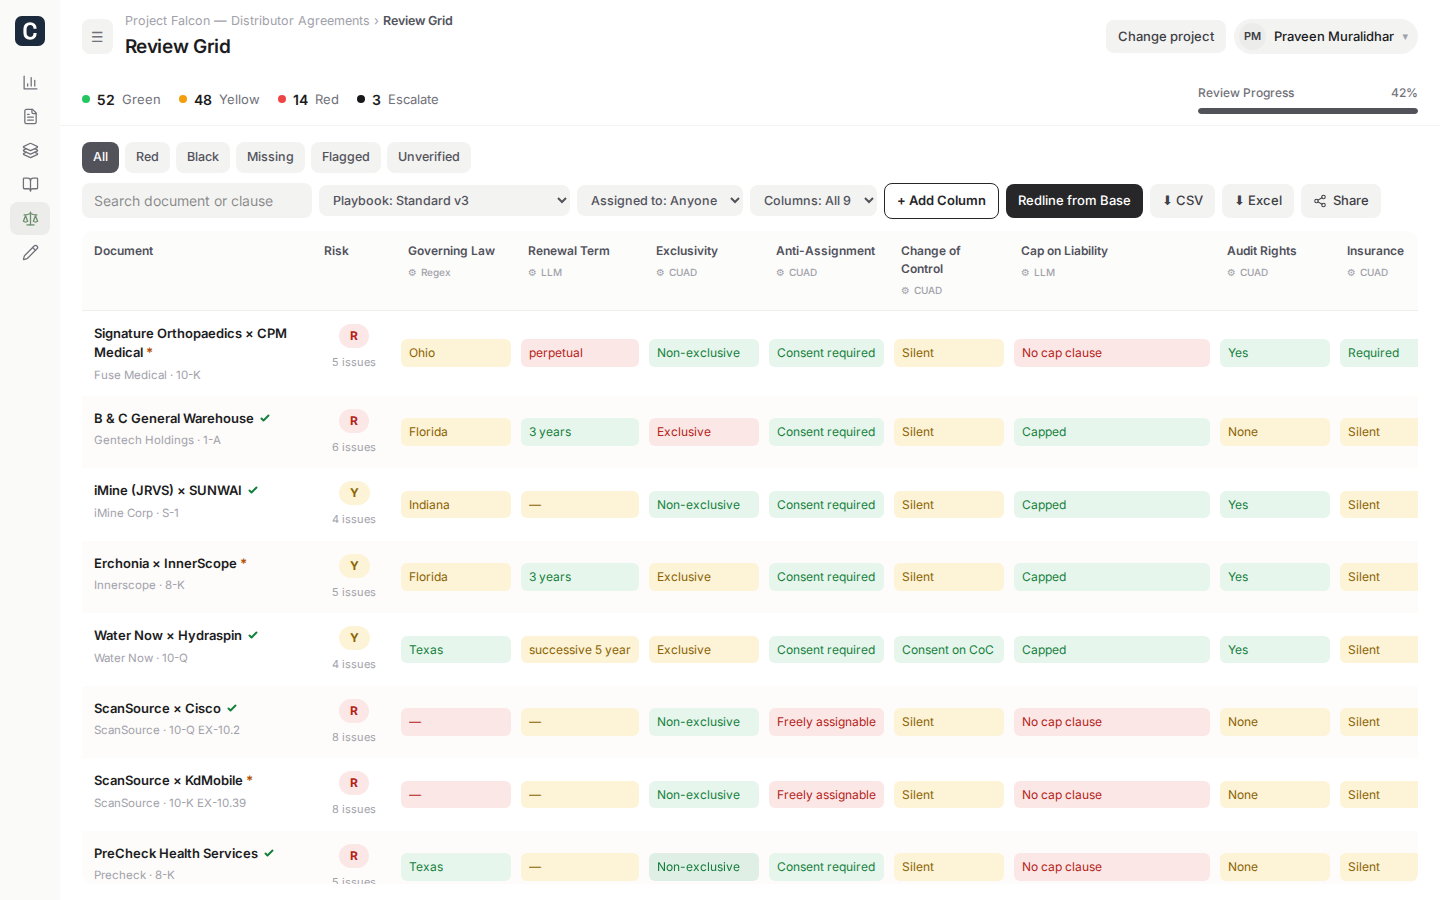Click the R risk badge for Signature Orthopaedics
The image size is (1440, 900).
(354, 337)
